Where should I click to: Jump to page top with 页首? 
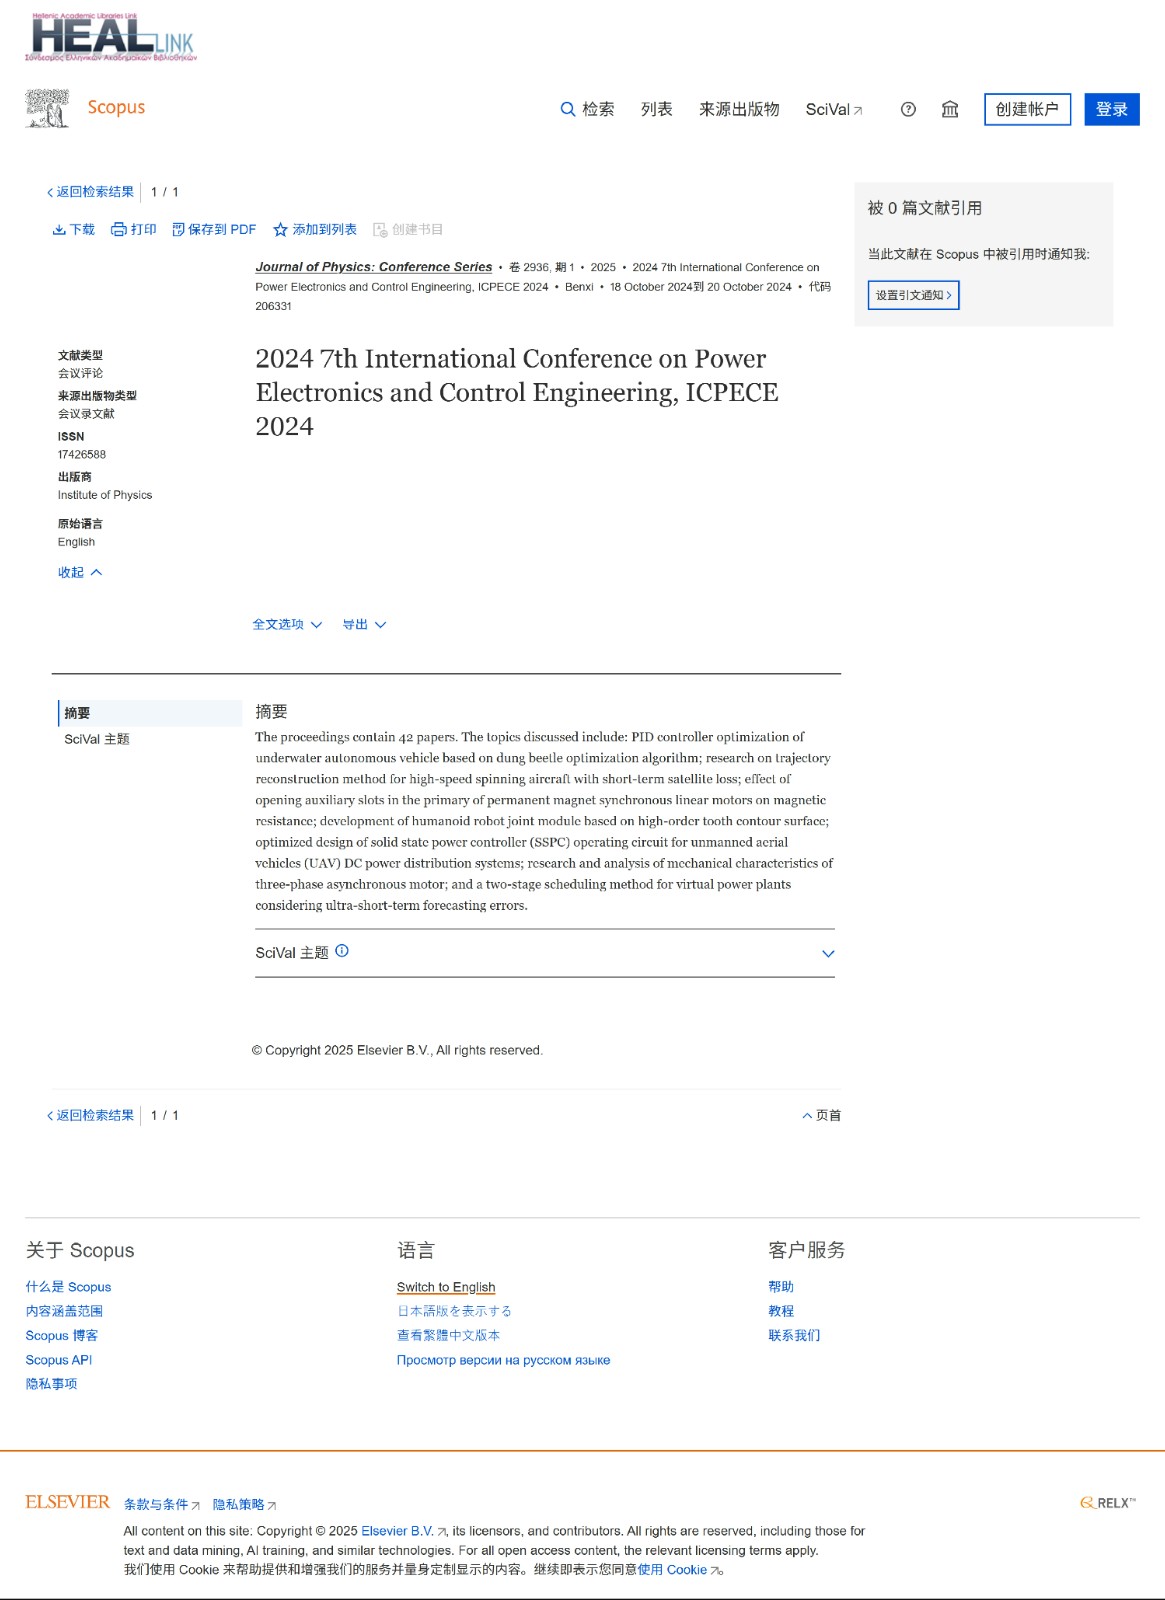coord(821,1115)
